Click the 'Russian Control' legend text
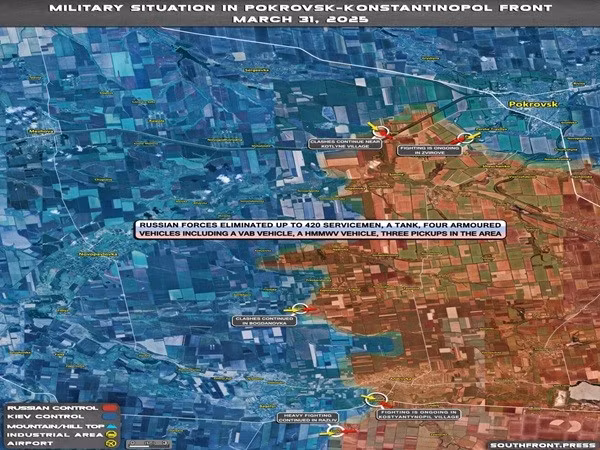 pos(52,408)
